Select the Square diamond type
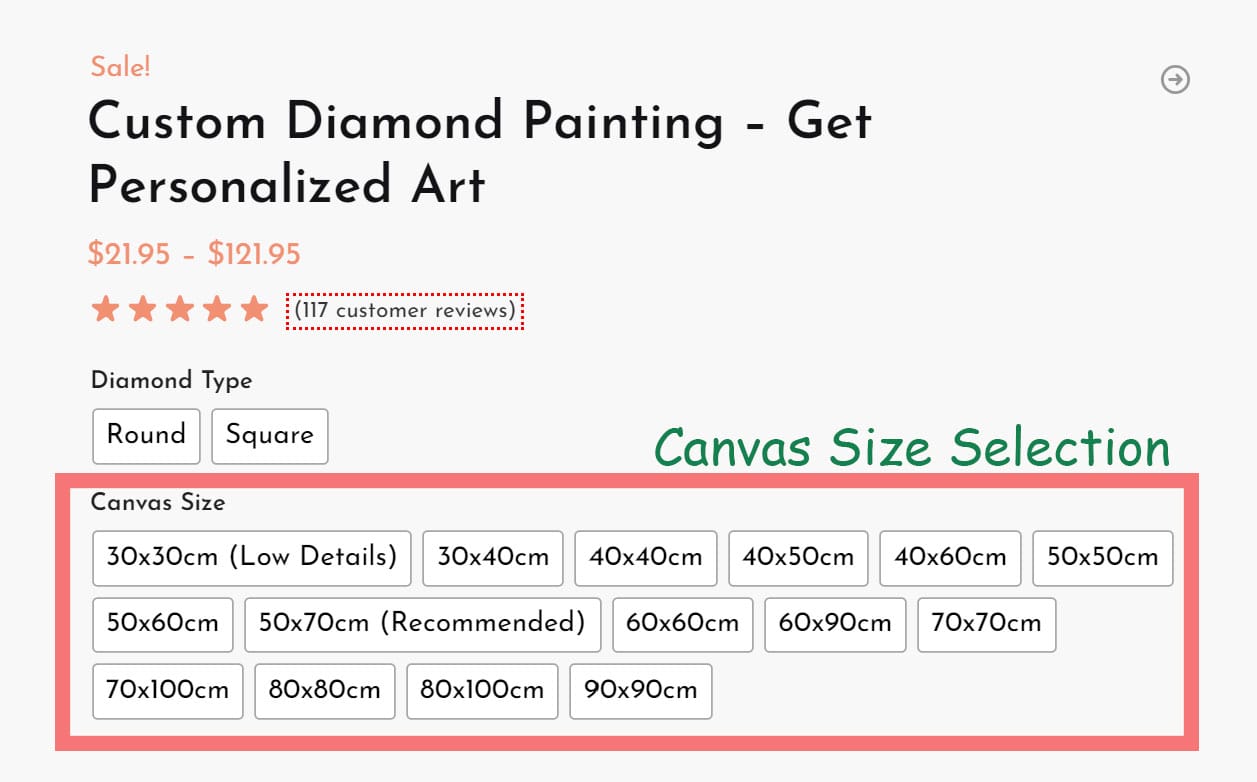Image resolution: width=1257 pixels, height=782 pixels. click(x=270, y=436)
